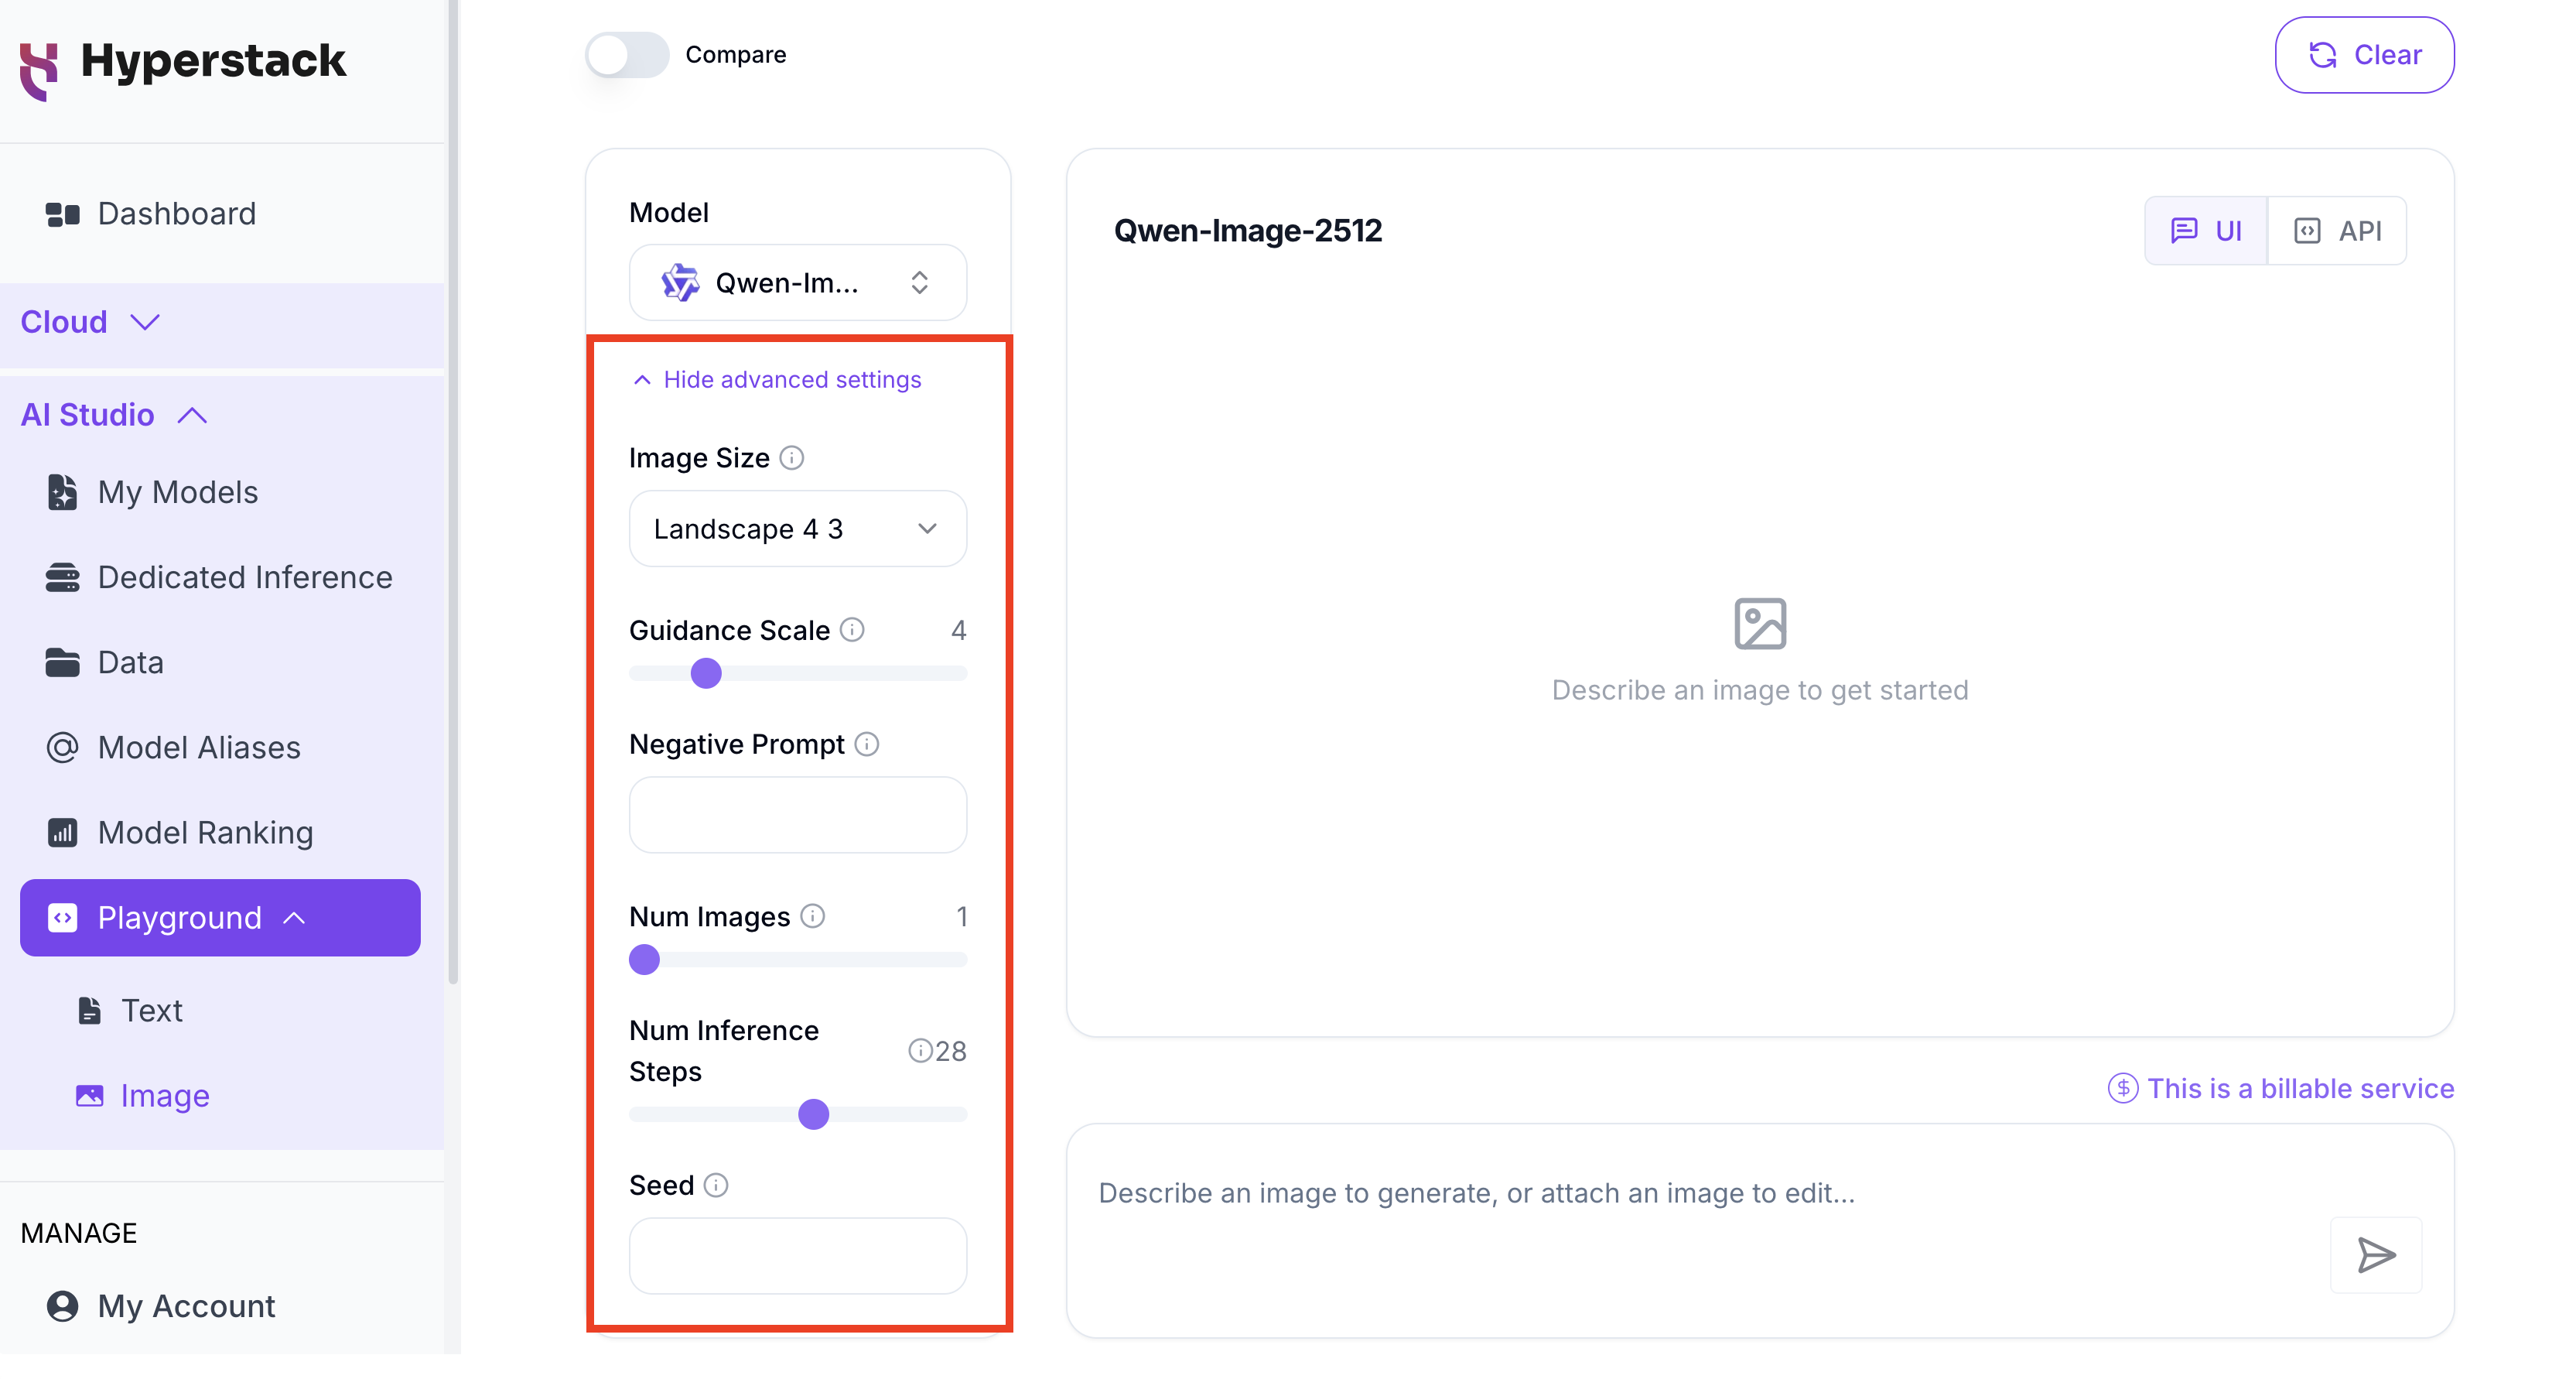Screen dimensions: 2576x1379
Task: Click the image placeholder icon in canvas
Action: [1759, 623]
